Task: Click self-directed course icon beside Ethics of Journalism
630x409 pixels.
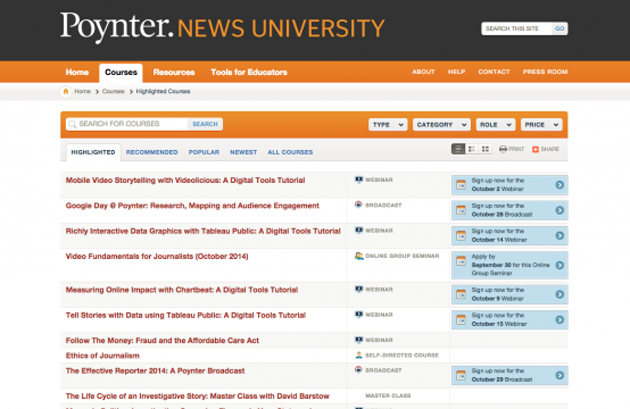Action: pyautogui.click(x=359, y=355)
